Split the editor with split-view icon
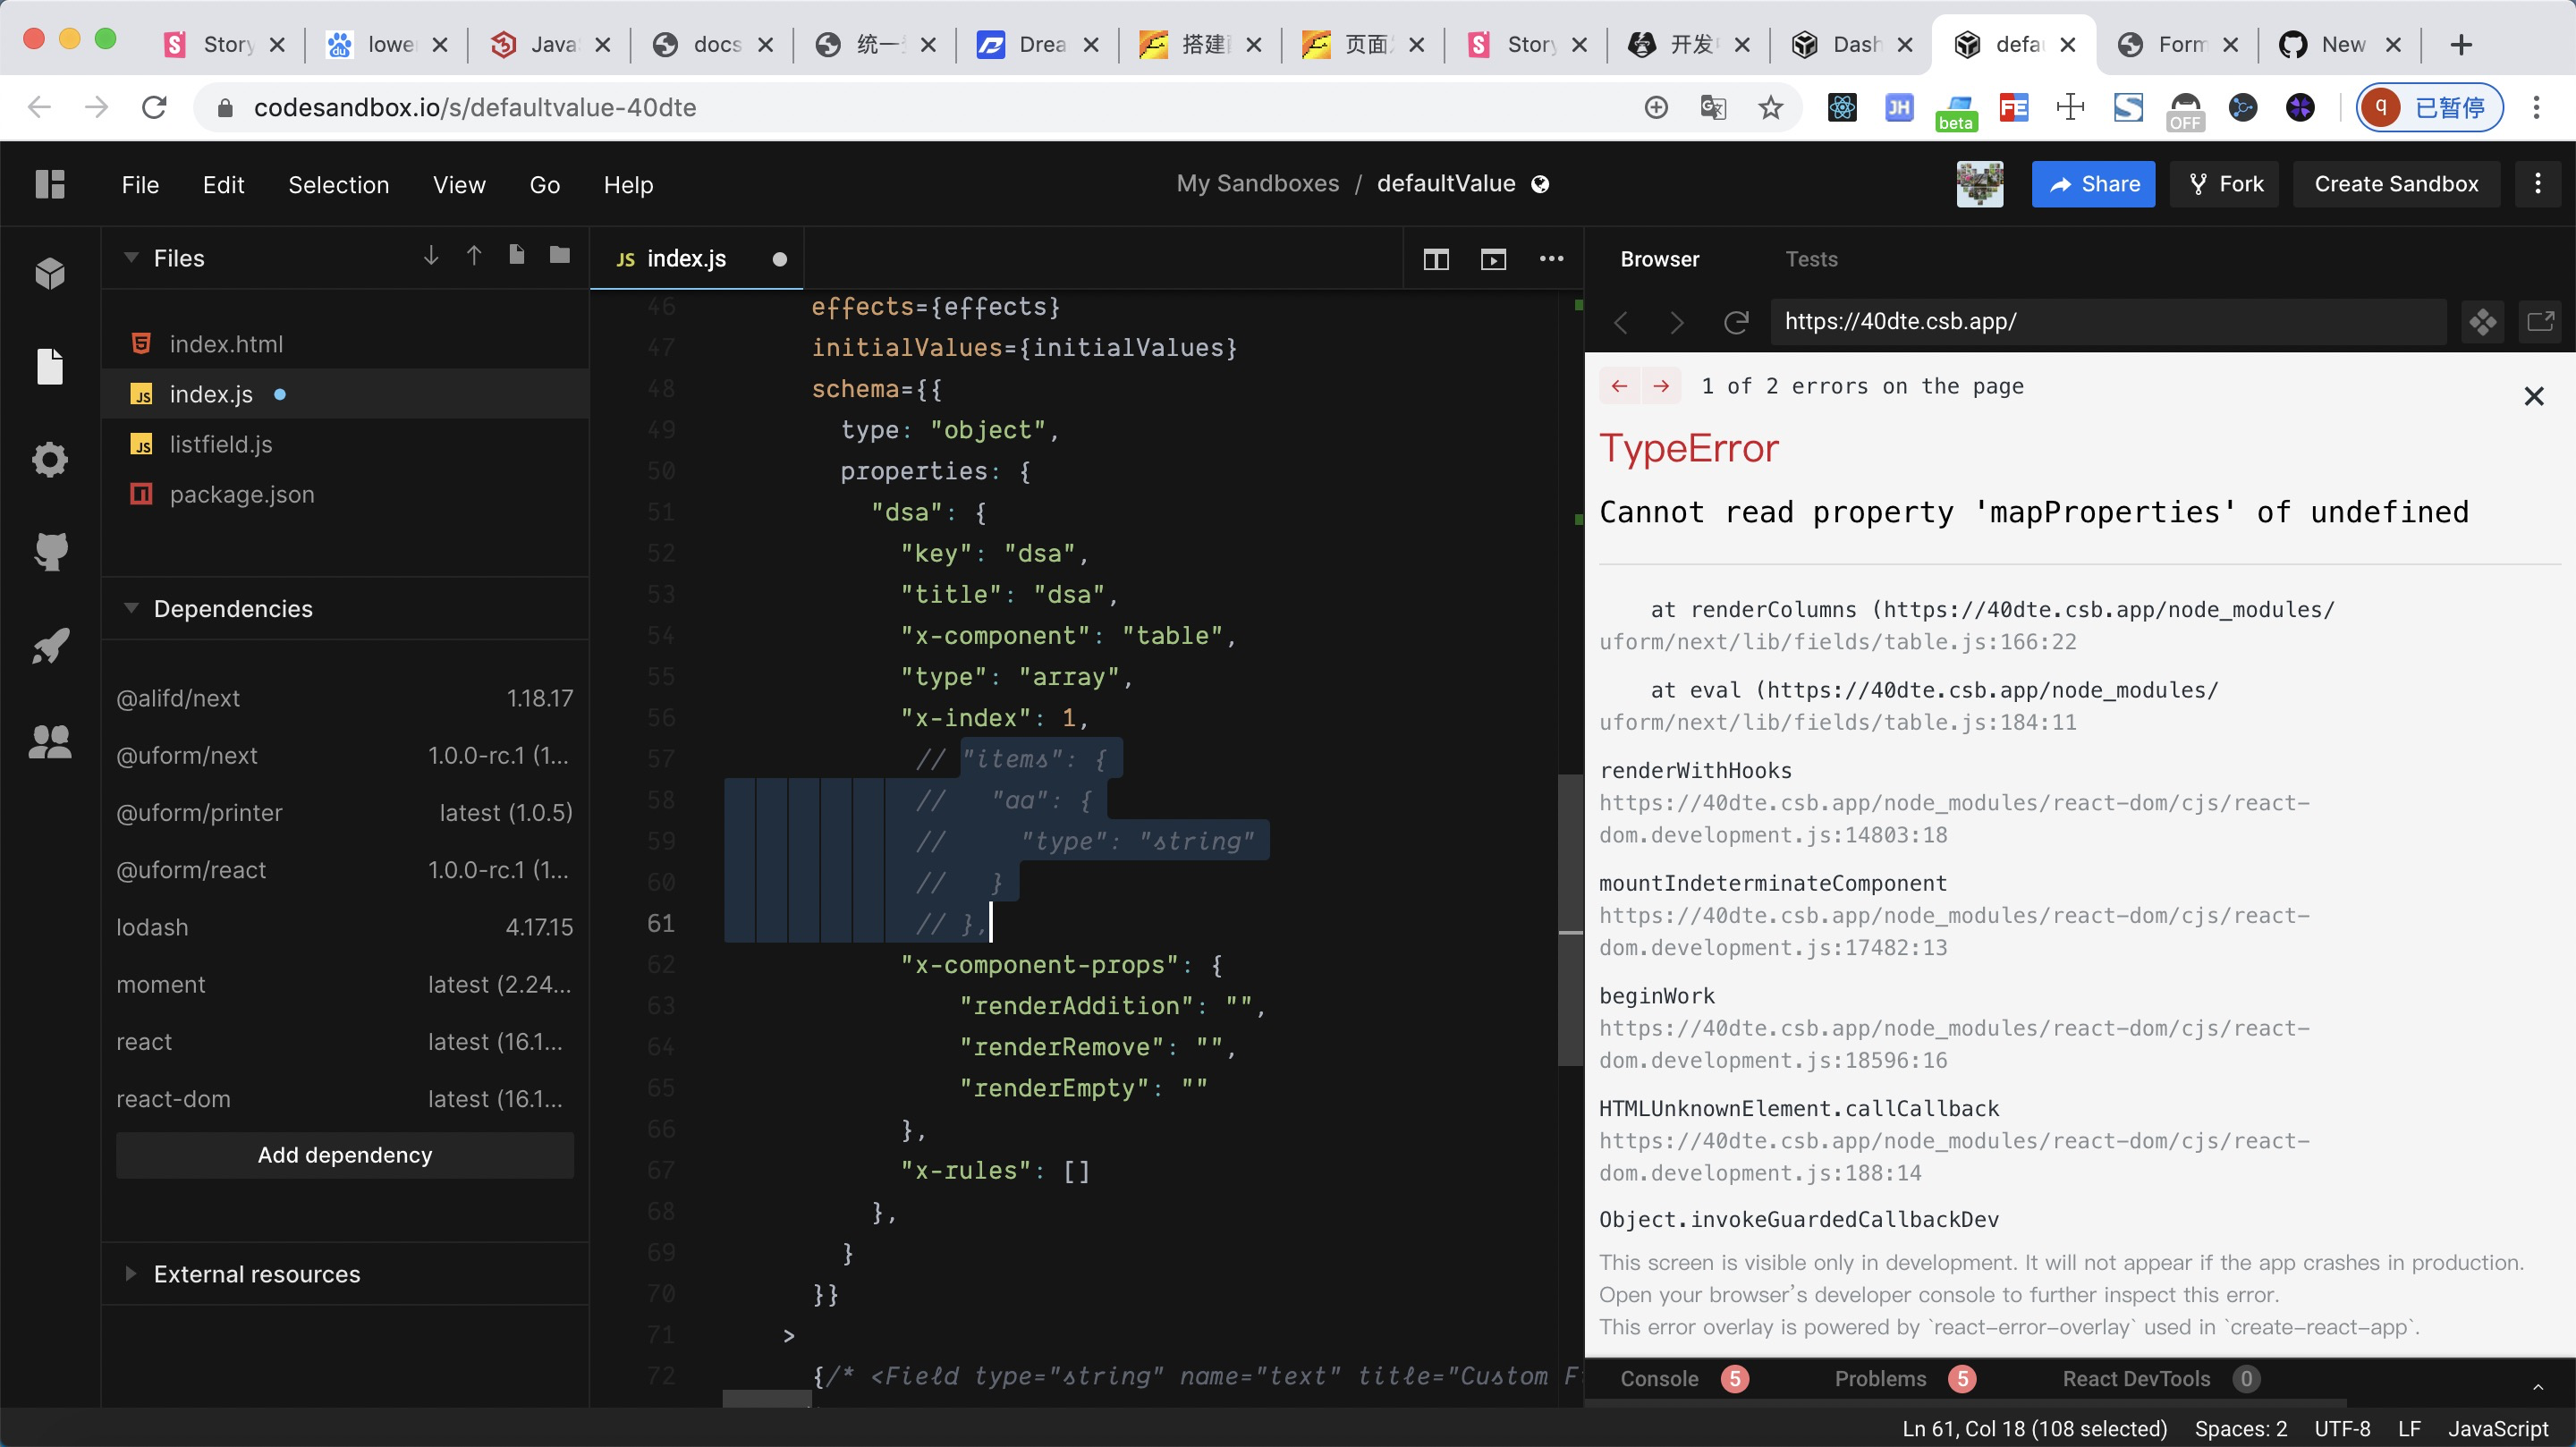The image size is (2576, 1447). click(1435, 259)
